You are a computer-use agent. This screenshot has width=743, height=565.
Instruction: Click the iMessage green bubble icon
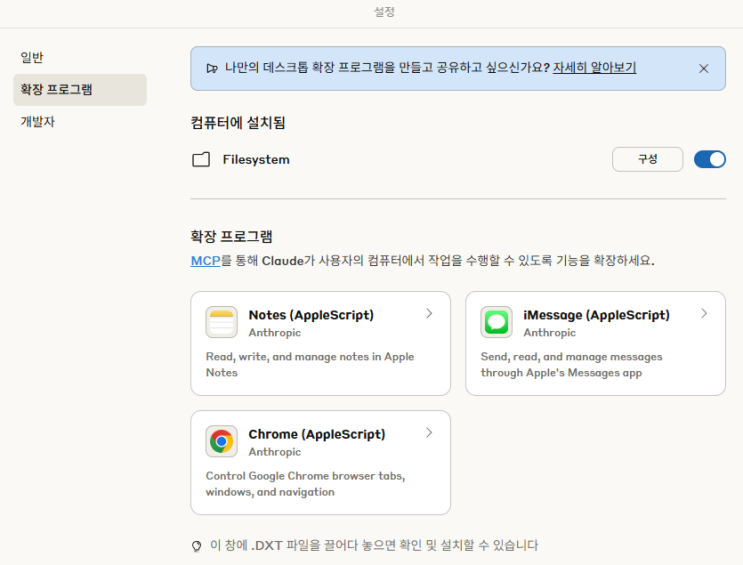point(496,322)
